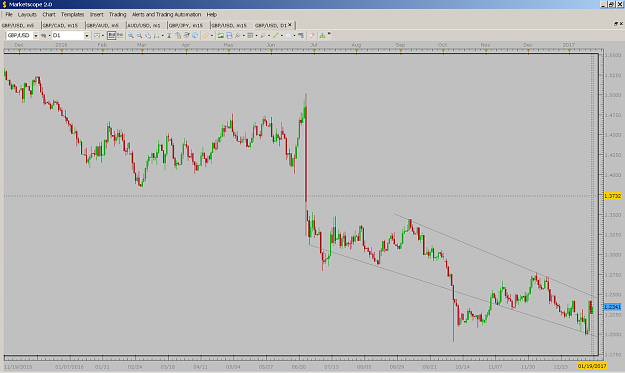The height and width of the screenshot is (373, 625).
Task: Open the File menu
Action: pyautogui.click(x=9, y=14)
